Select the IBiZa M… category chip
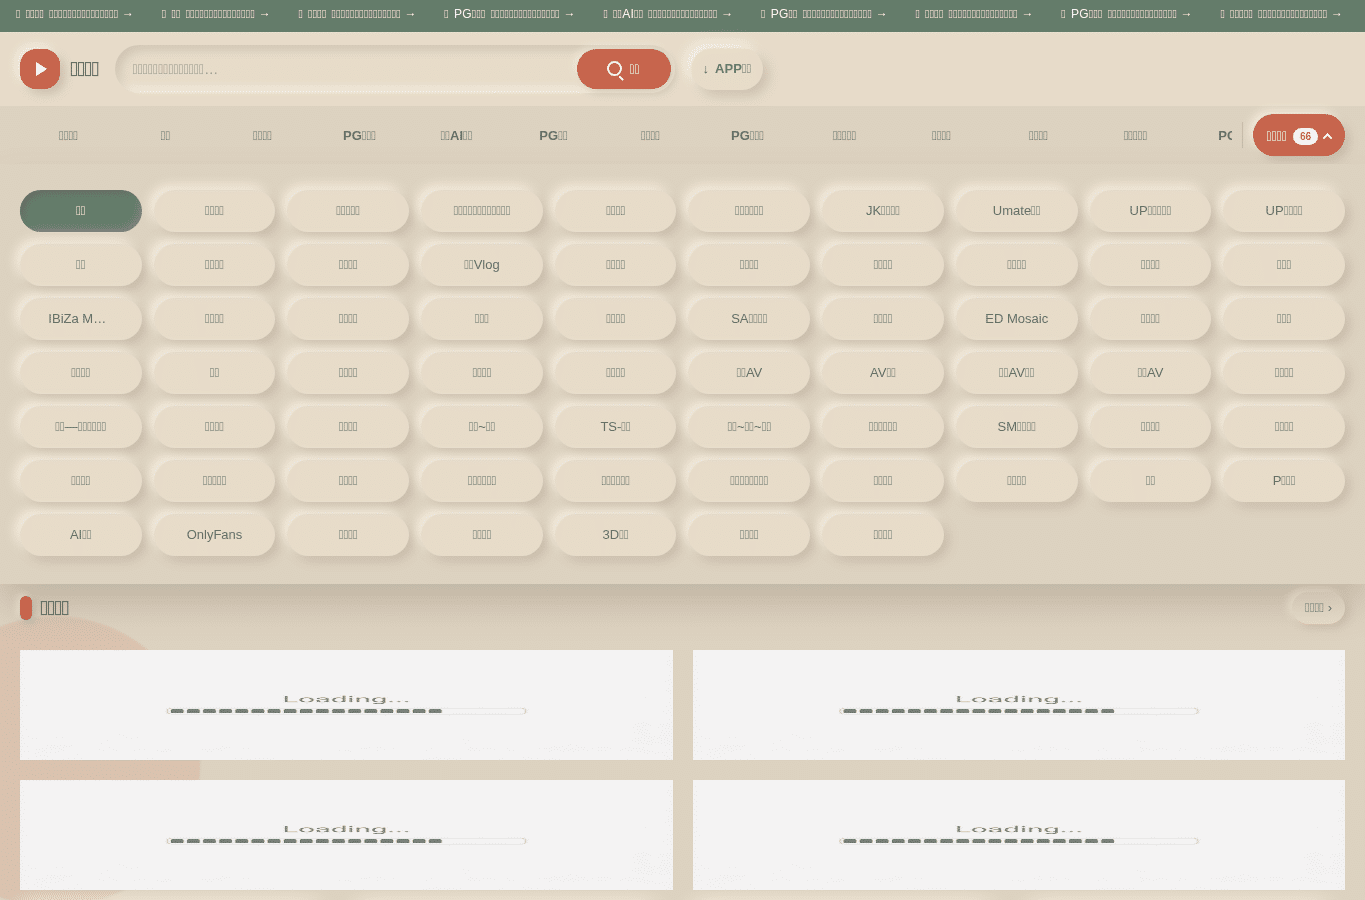 [81, 319]
